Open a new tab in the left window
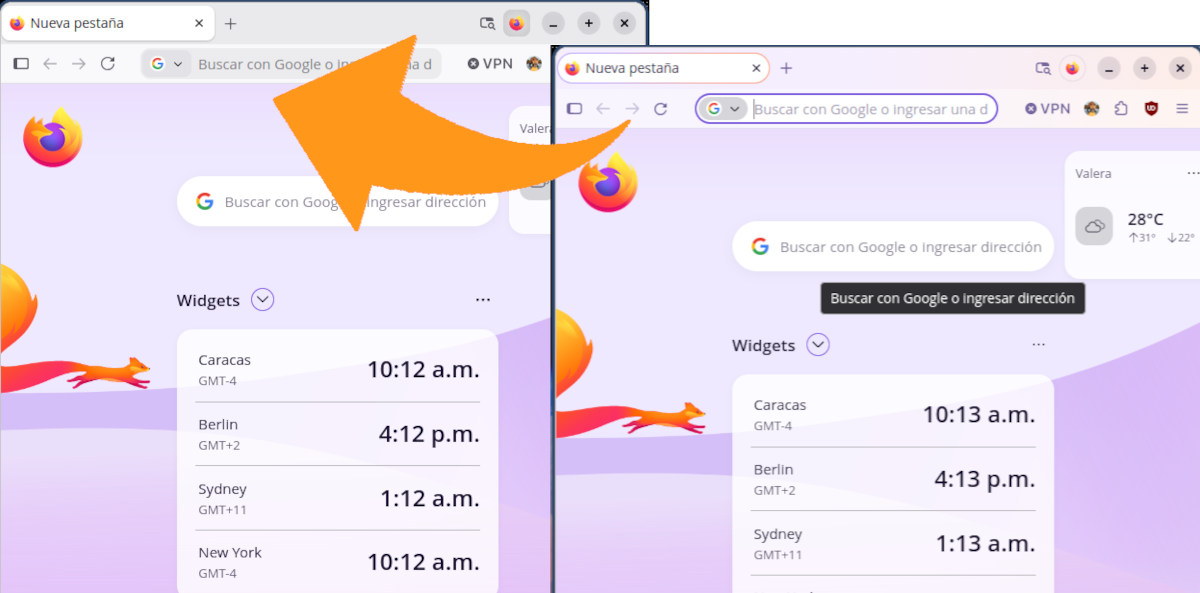This screenshot has width=1200, height=593. (x=231, y=23)
